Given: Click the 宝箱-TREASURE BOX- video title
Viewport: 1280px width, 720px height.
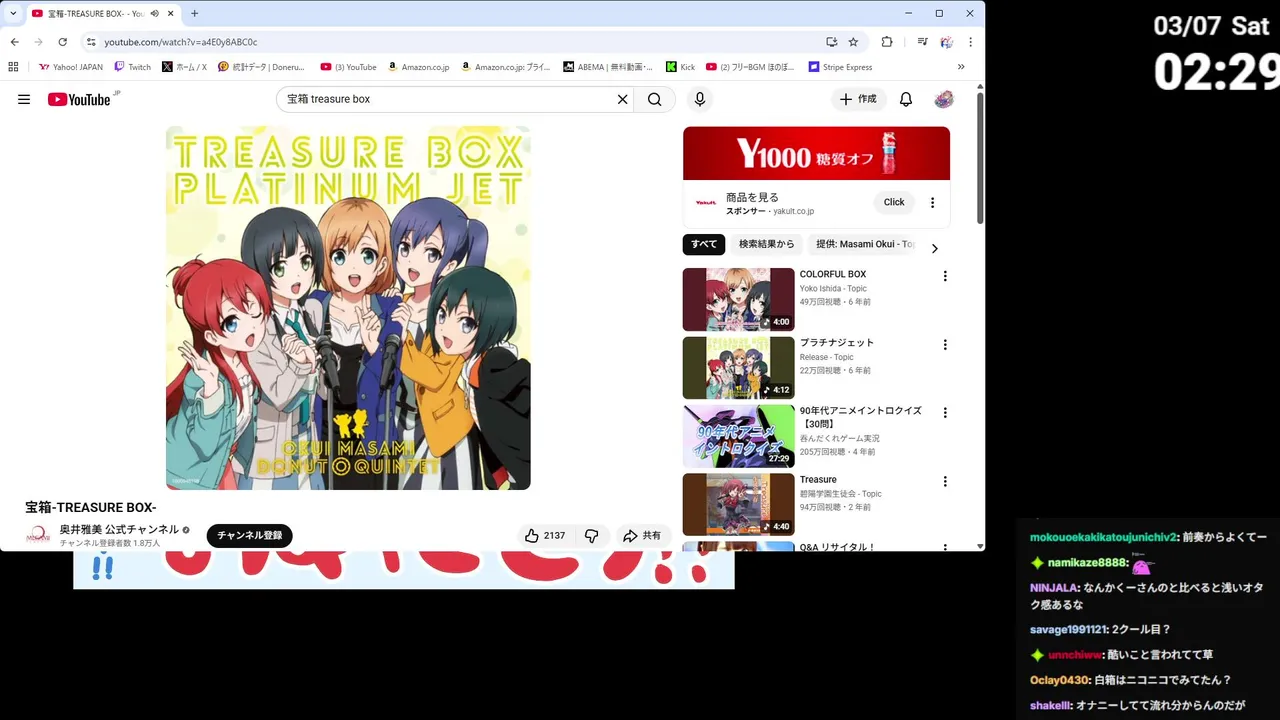Looking at the screenshot, I should tap(91, 507).
